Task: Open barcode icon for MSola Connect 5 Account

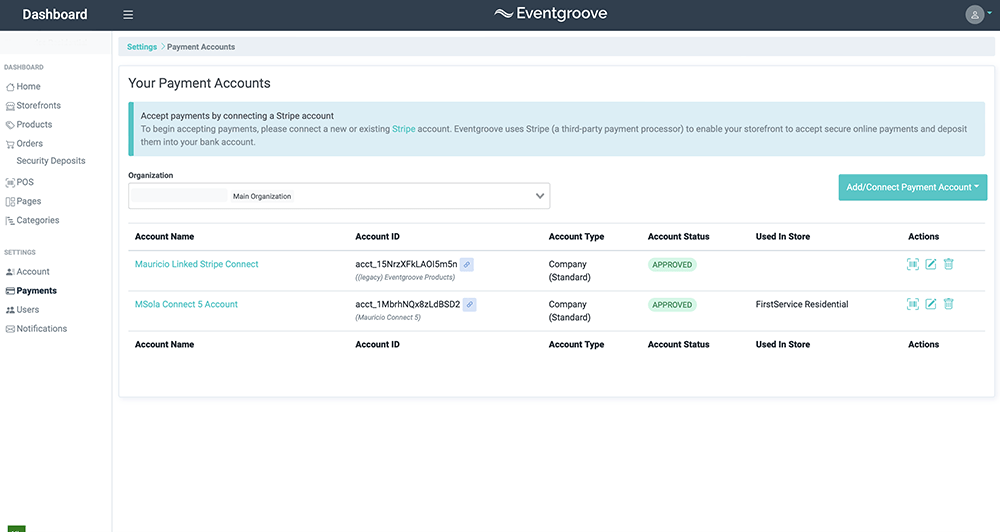Action: (913, 304)
